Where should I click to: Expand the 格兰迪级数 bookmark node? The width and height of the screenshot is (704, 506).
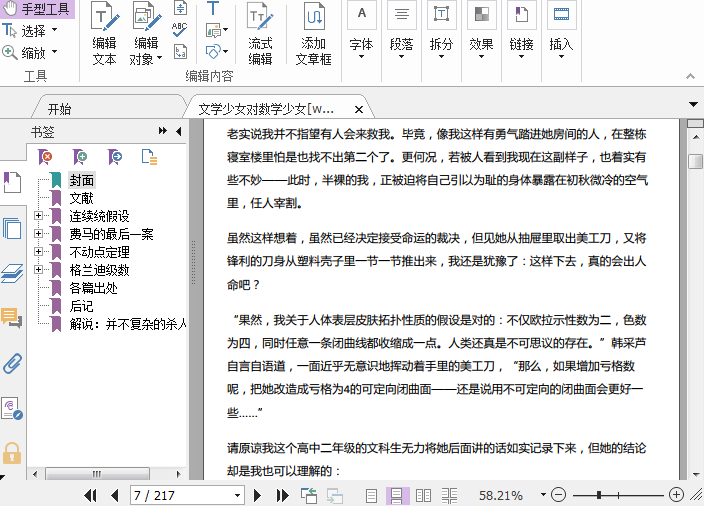[38, 270]
